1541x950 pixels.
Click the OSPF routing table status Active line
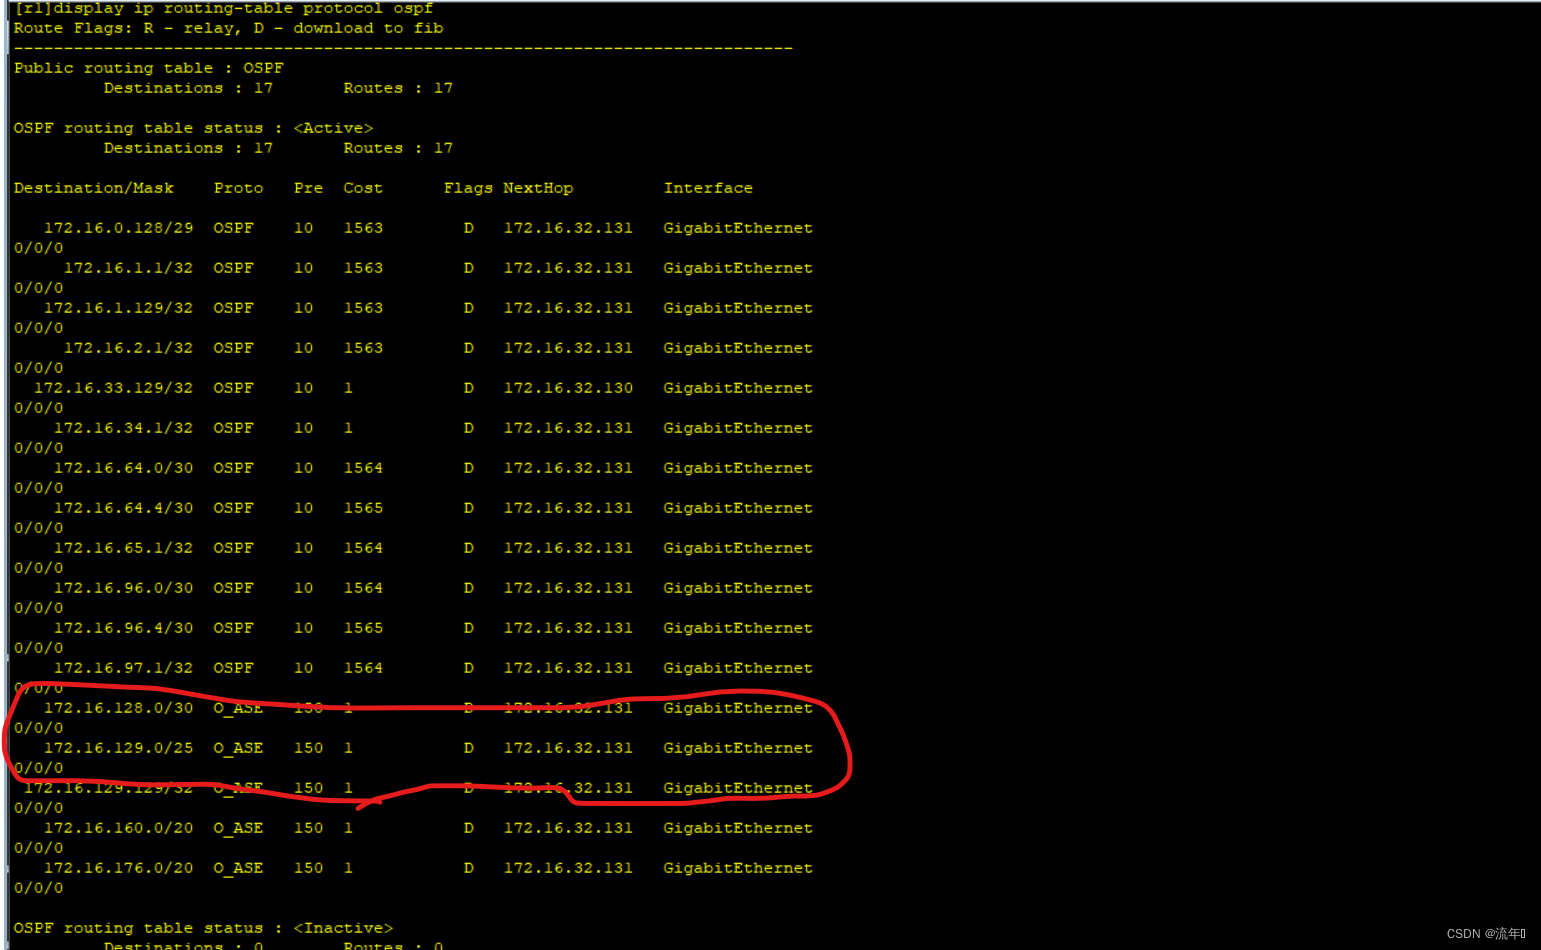pos(193,128)
